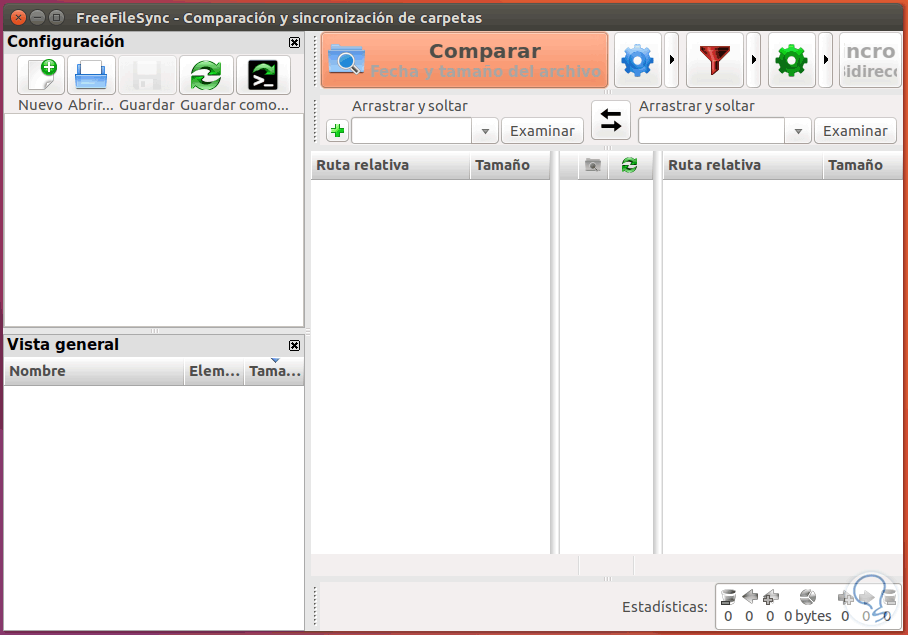
Task: Click statistics data volume pie icon
Action: 807,597
